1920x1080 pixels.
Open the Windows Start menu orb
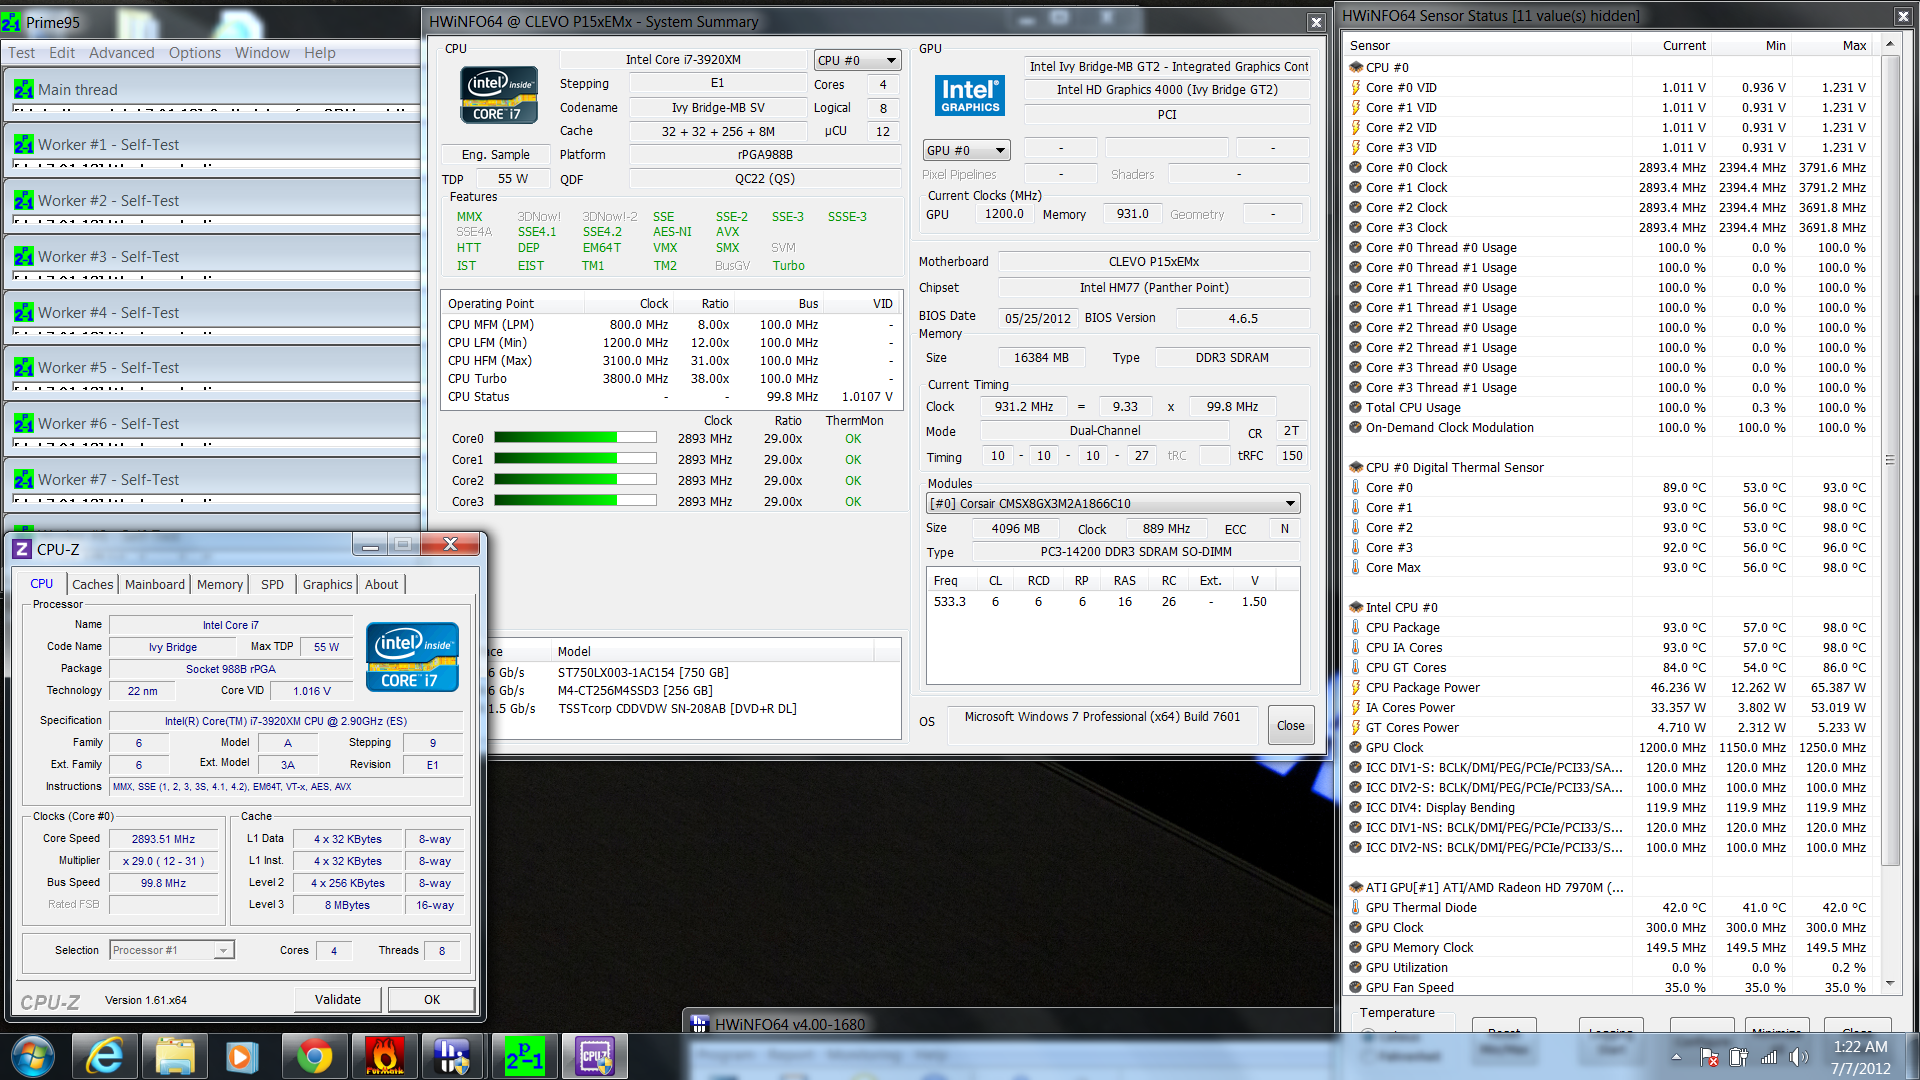coord(31,1056)
